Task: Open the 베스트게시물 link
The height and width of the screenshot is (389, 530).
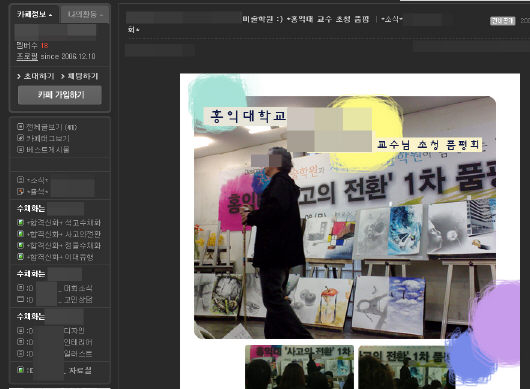Action: [48, 149]
